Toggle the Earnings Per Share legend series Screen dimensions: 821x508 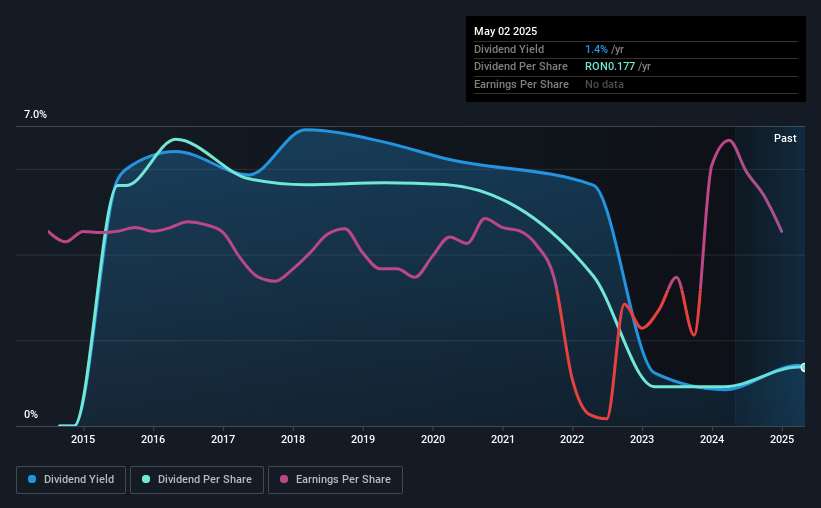335,480
